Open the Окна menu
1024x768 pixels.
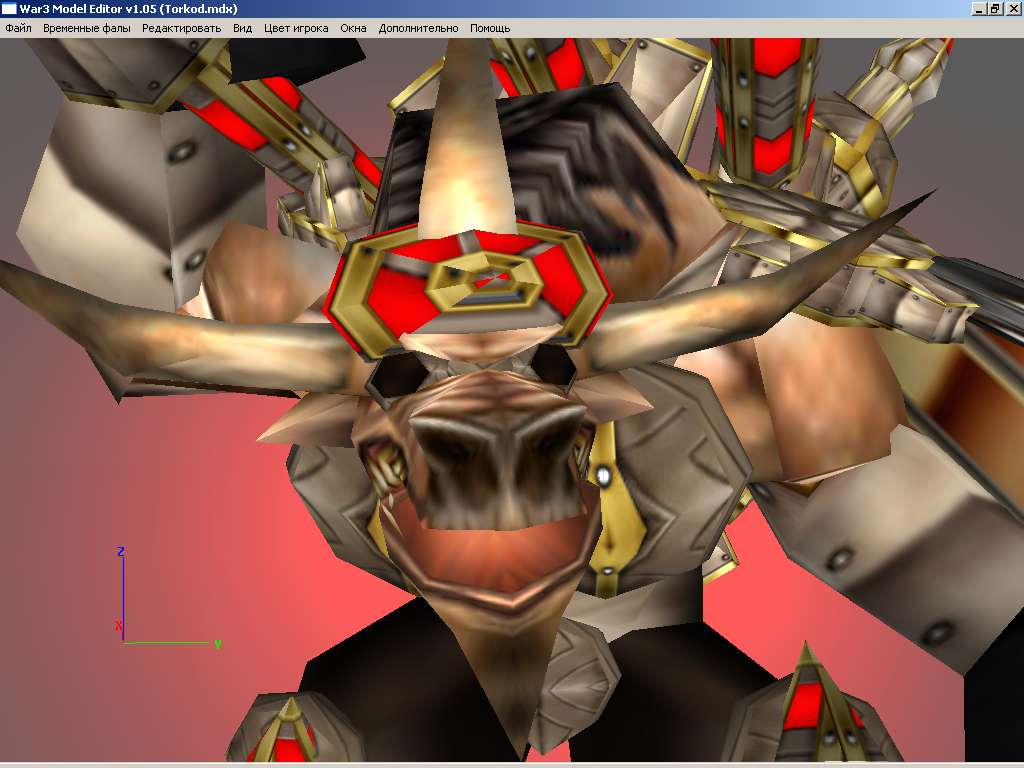(353, 28)
